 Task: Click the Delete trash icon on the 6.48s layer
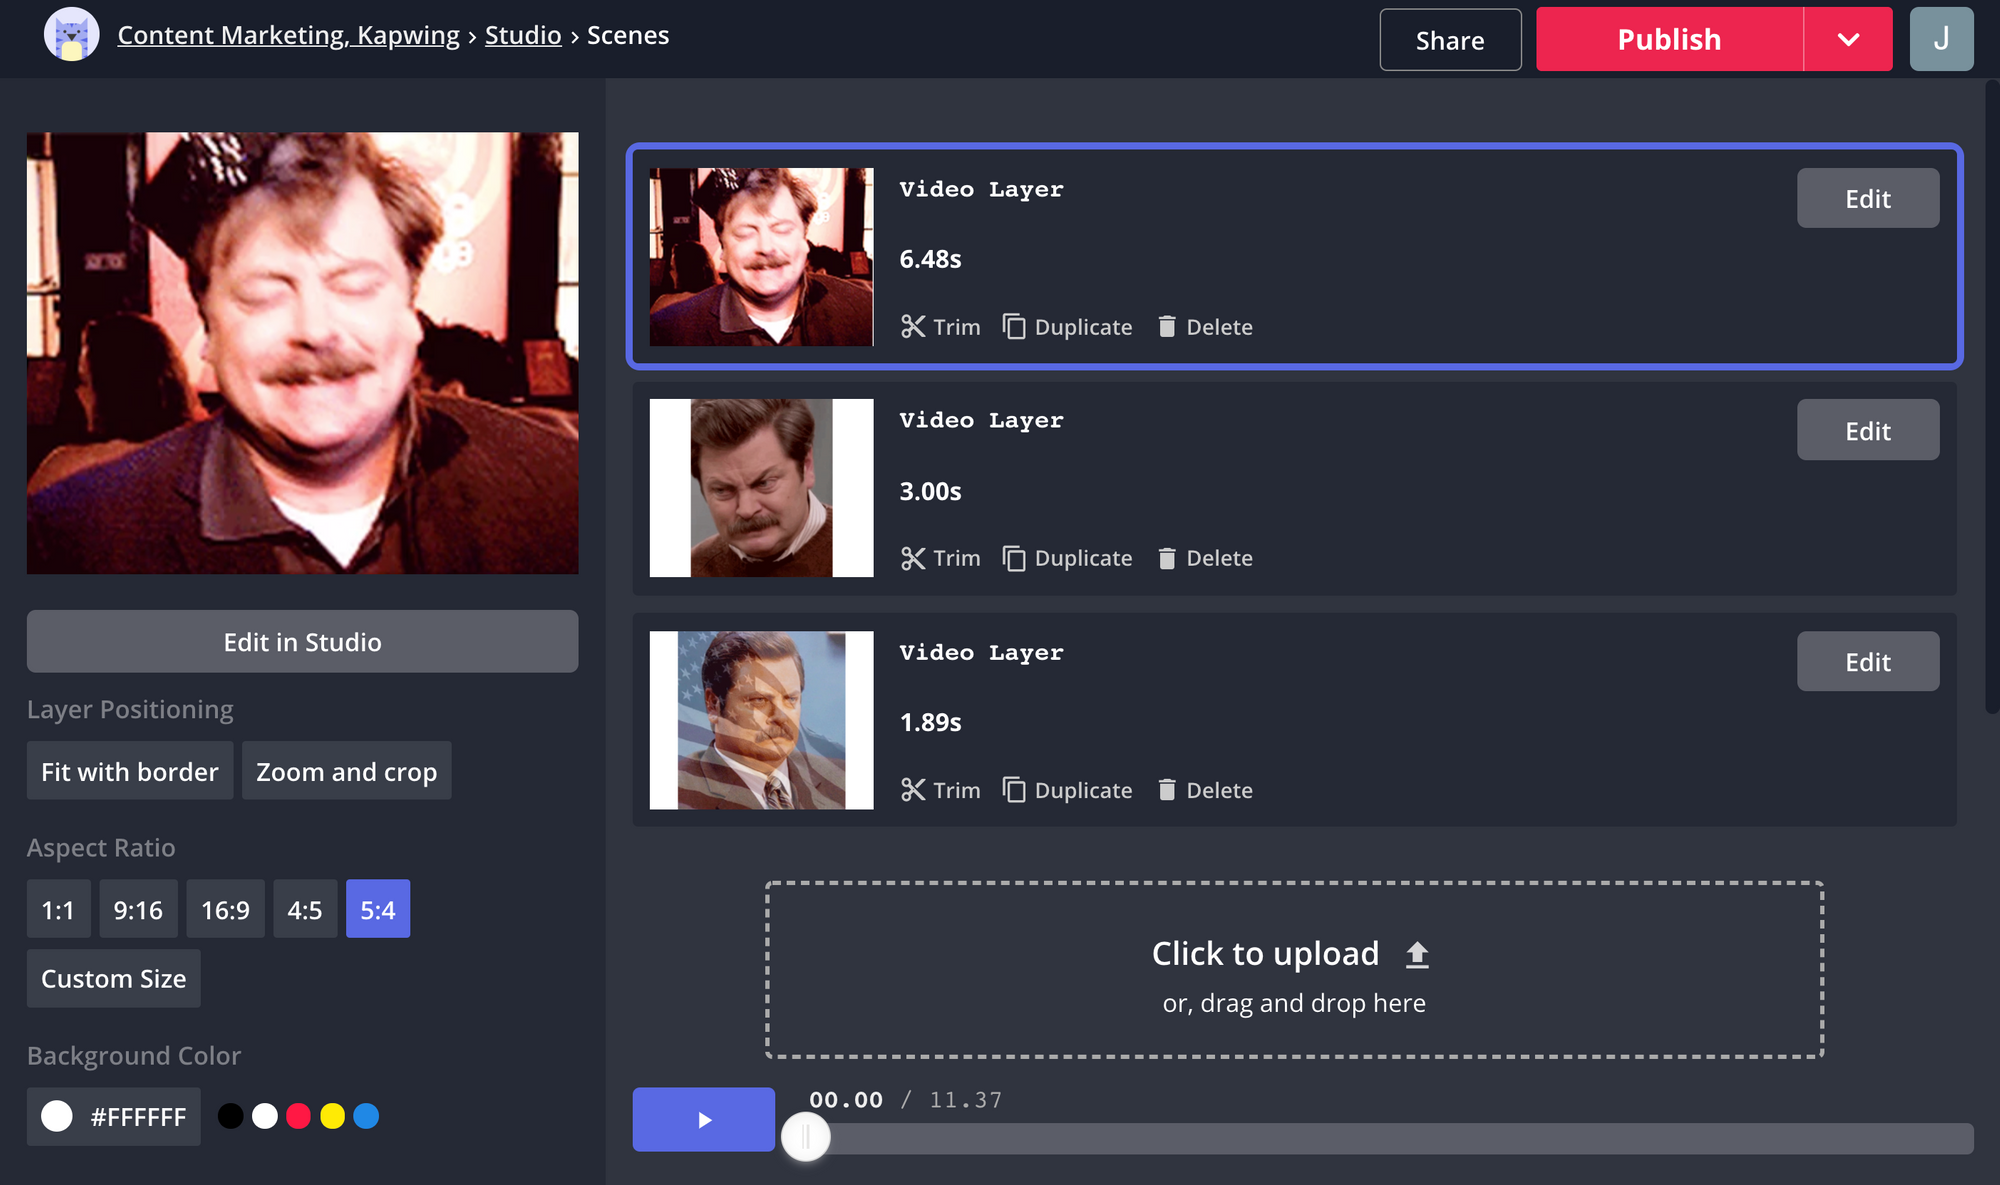click(1166, 327)
